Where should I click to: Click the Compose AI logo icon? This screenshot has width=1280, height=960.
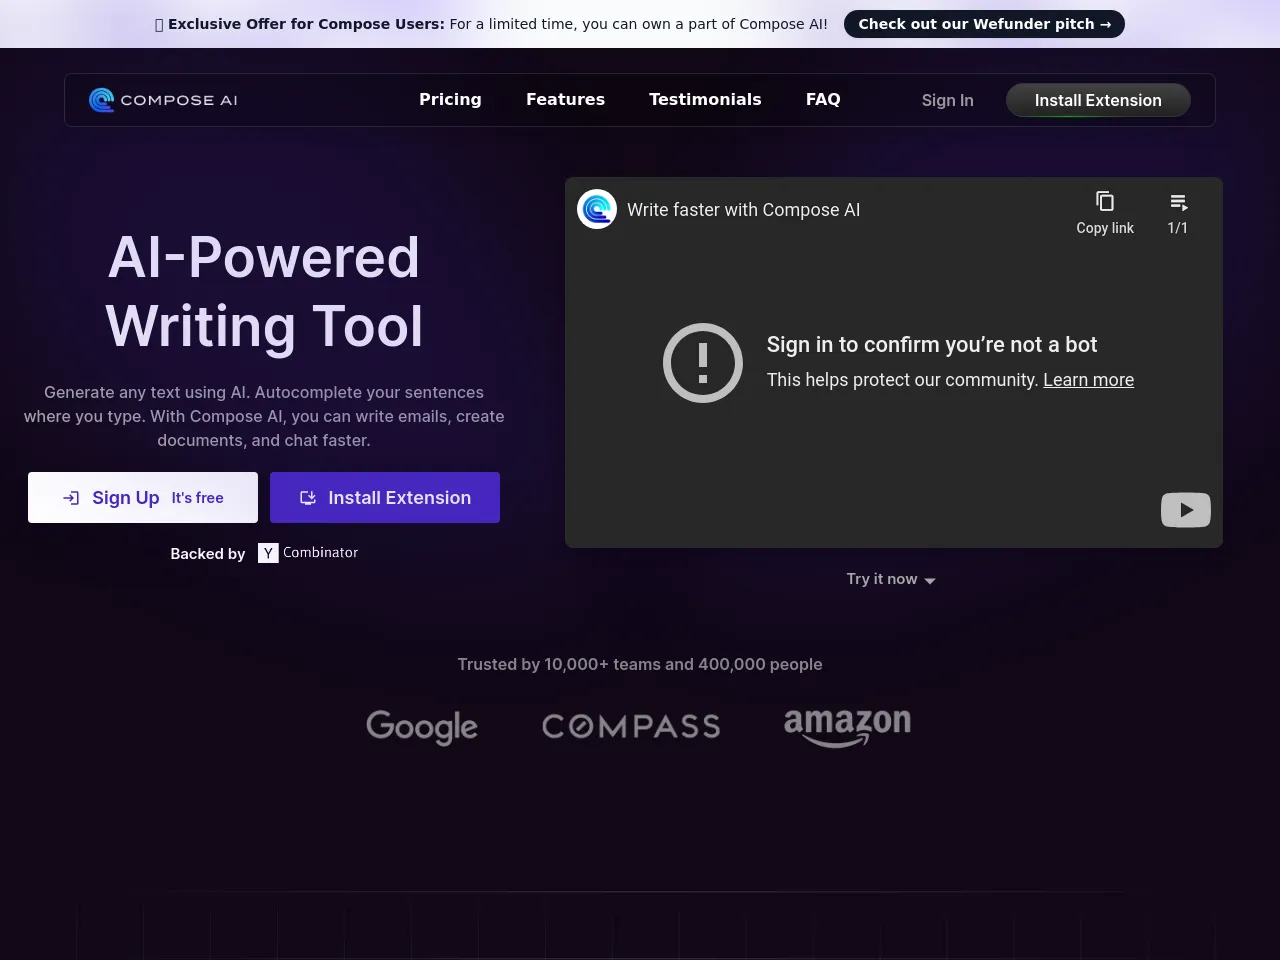point(101,100)
